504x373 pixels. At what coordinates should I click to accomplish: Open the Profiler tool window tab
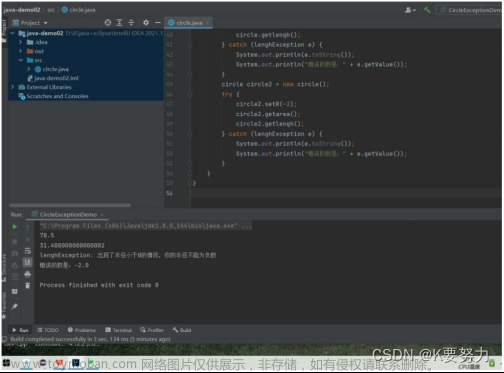(152, 330)
